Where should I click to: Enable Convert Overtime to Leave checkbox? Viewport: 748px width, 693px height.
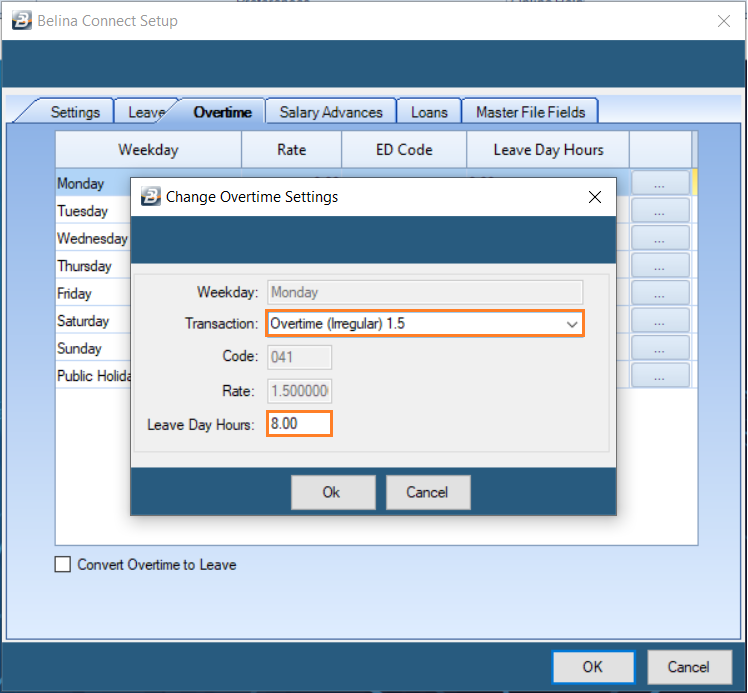pyautogui.click(x=63, y=564)
